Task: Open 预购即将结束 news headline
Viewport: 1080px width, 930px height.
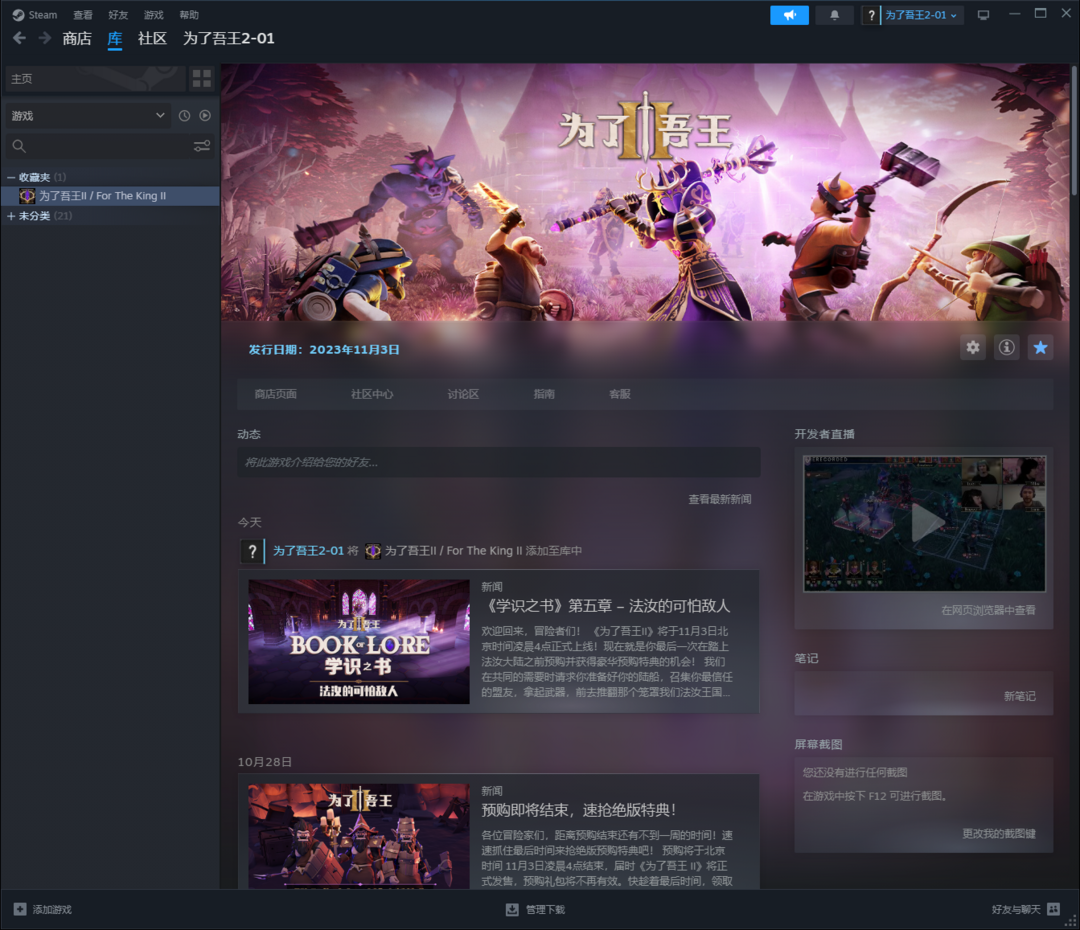Action: (x=579, y=810)
